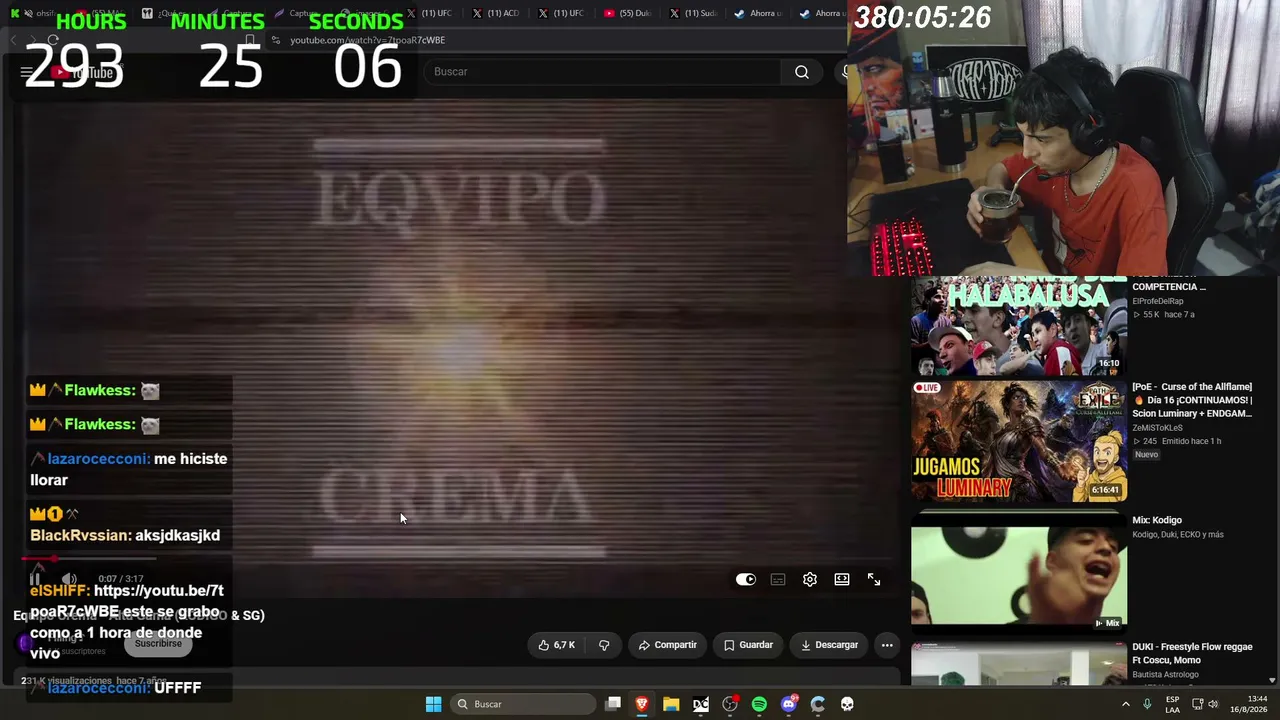Open the system tray volume icon
This screenshot has height=720, width=1280.
point(1213,704)
